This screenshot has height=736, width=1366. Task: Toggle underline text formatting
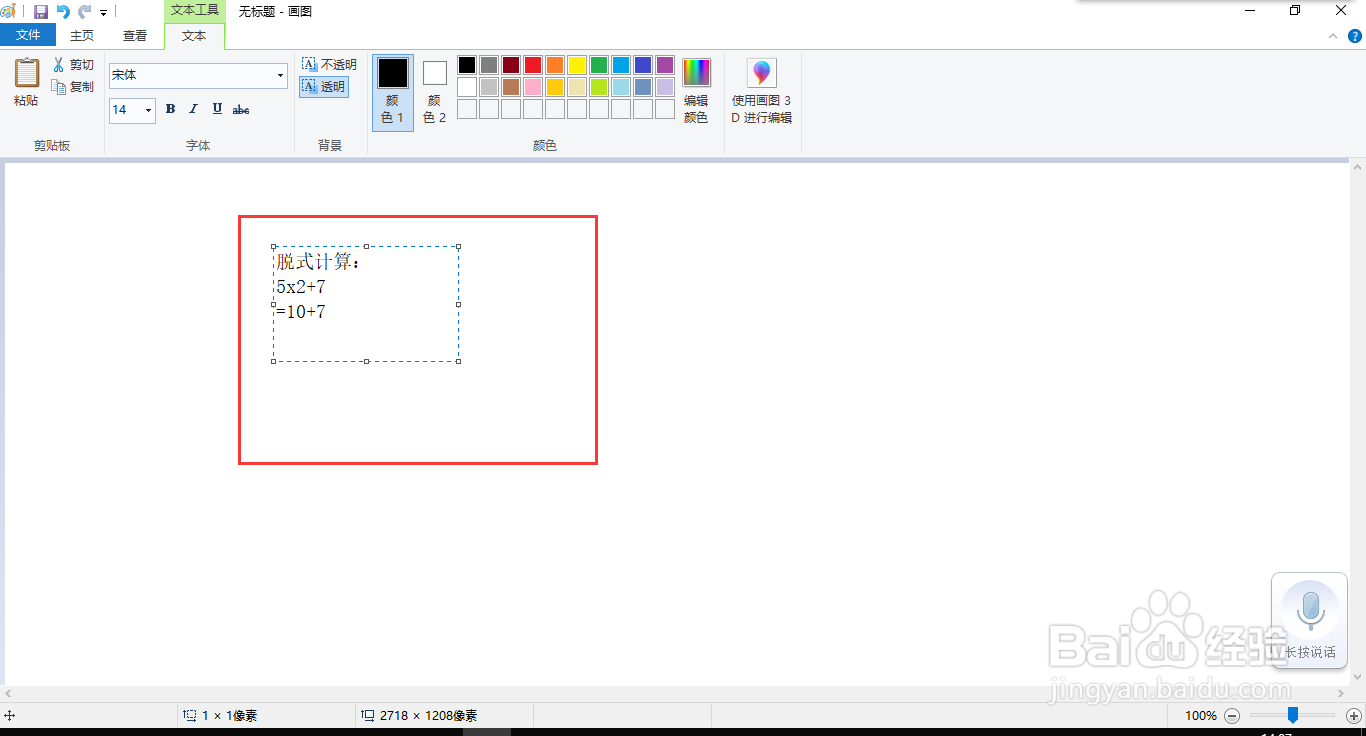click(217, 109)
